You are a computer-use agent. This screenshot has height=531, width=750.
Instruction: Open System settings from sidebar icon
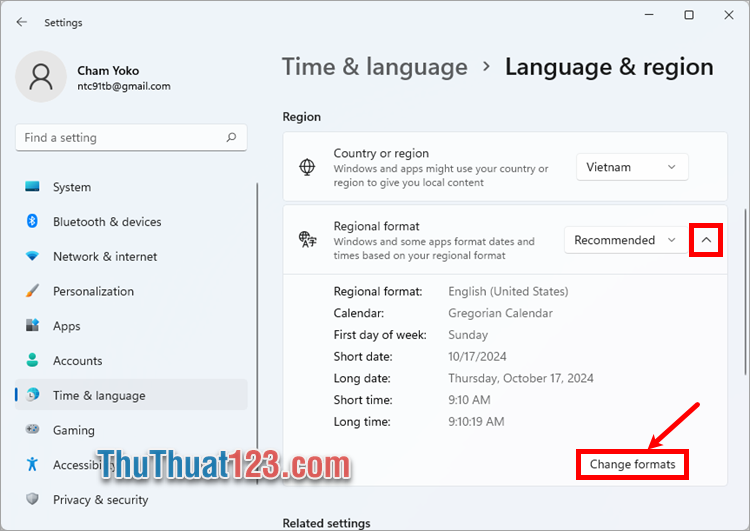(x=33, y=187)
